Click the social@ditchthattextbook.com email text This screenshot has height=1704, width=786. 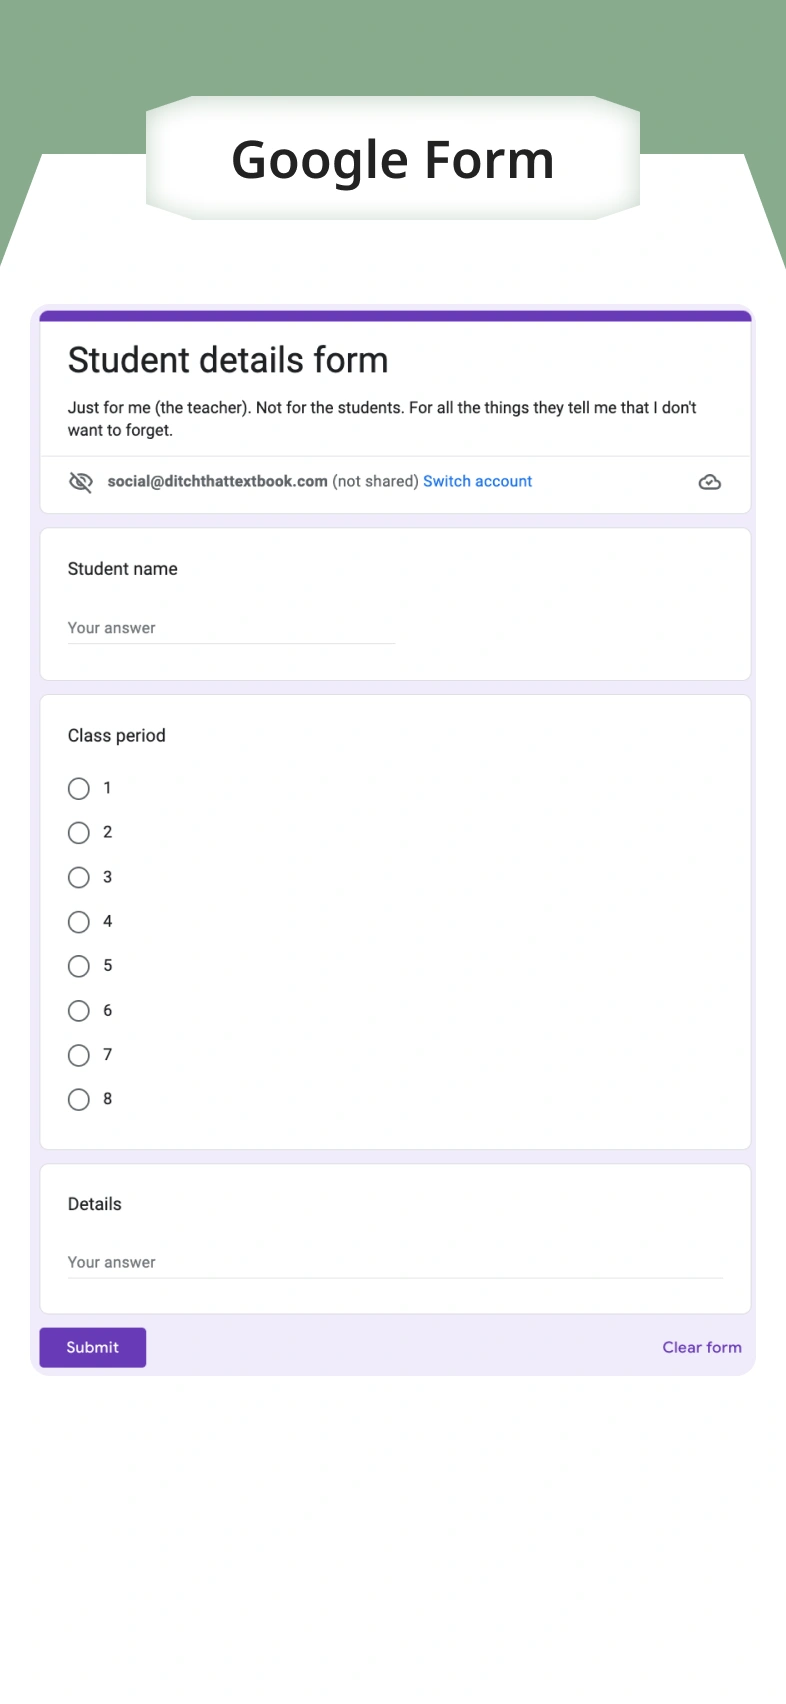(x=217, y=481)
